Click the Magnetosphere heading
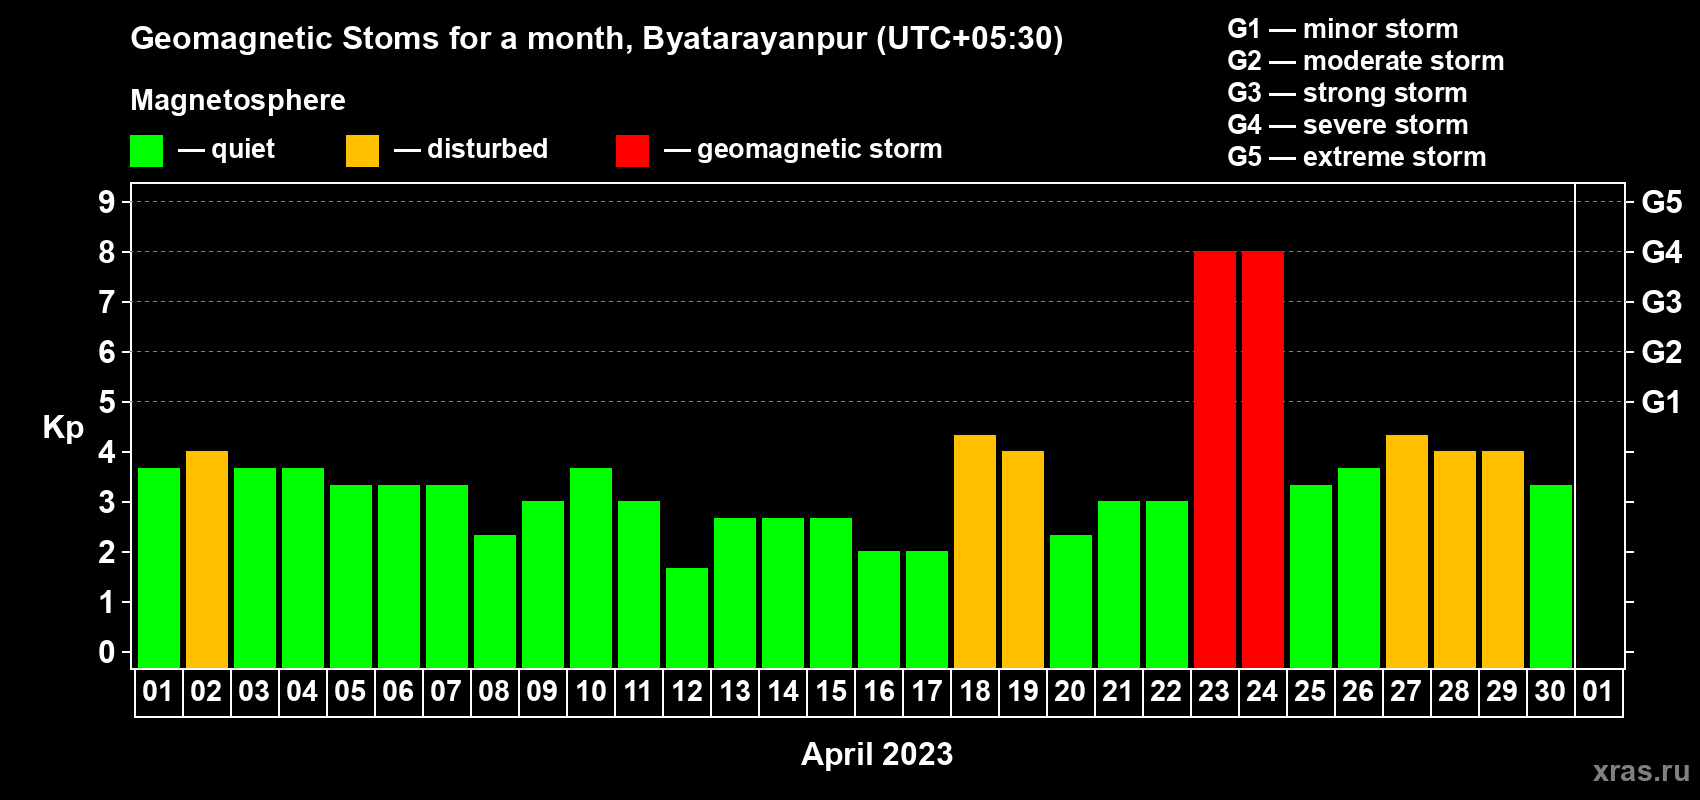Viewport: 1700px width, 800px height. pyautogui.click(x=238, y=101)
